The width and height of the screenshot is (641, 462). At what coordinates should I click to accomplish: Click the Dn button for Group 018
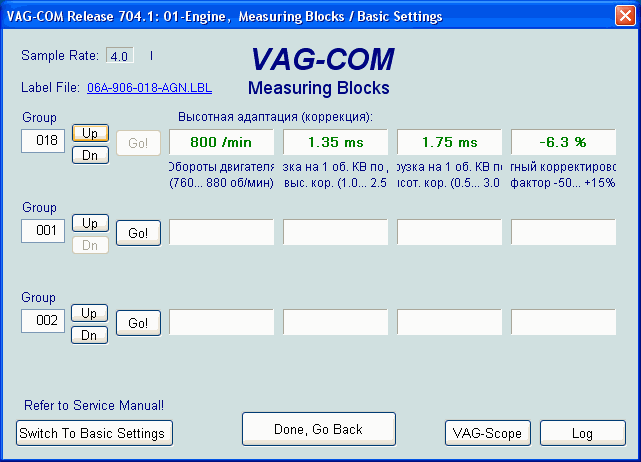(90, 155)
